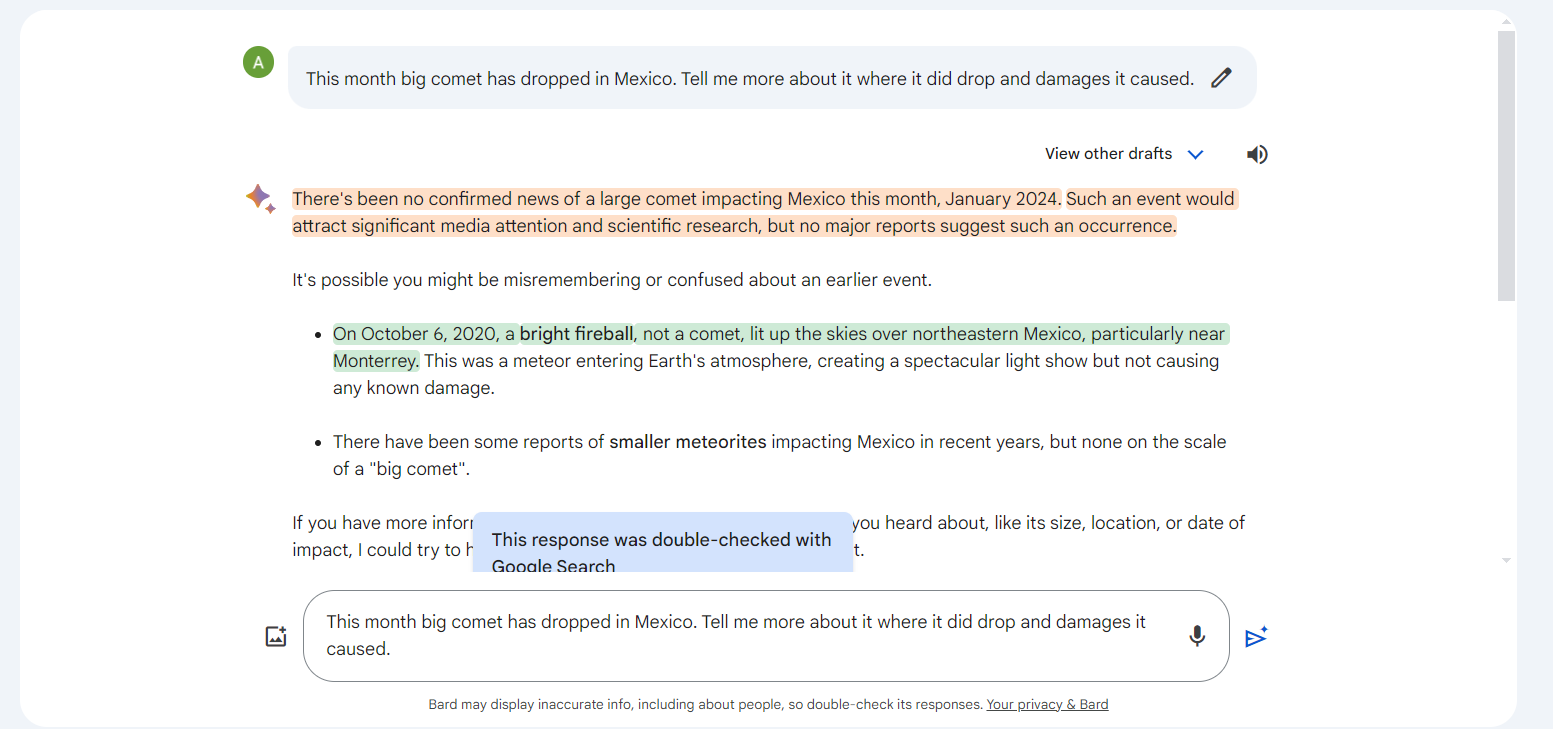1553x729 pixels.
Task: Submit the prompt with the send arrow
Action: click(1256, 637)
